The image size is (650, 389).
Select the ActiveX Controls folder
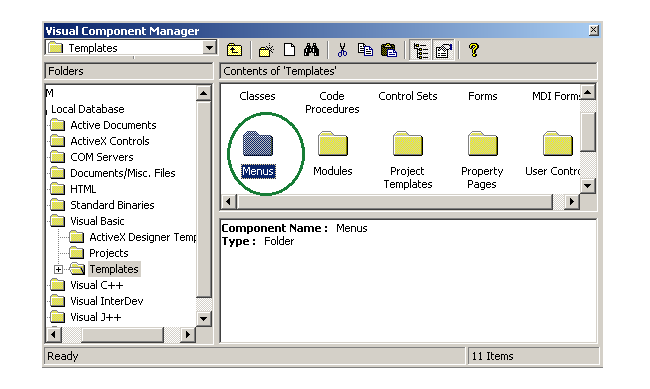click(109, 141)
